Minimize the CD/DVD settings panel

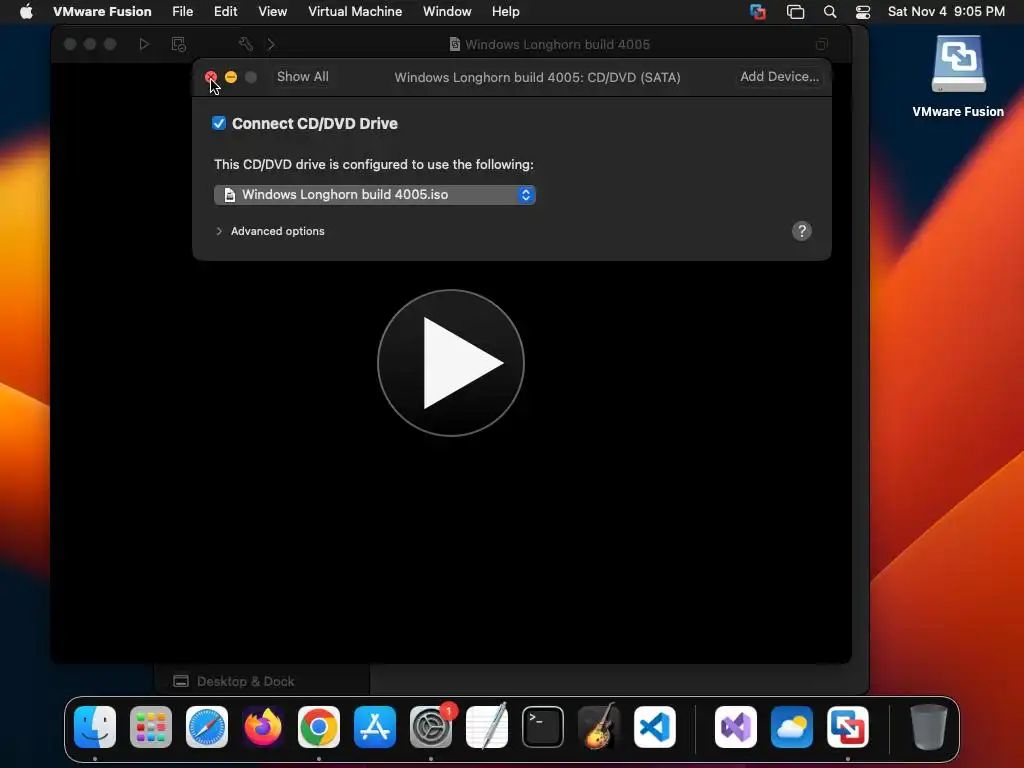click(x=231, y=77)
